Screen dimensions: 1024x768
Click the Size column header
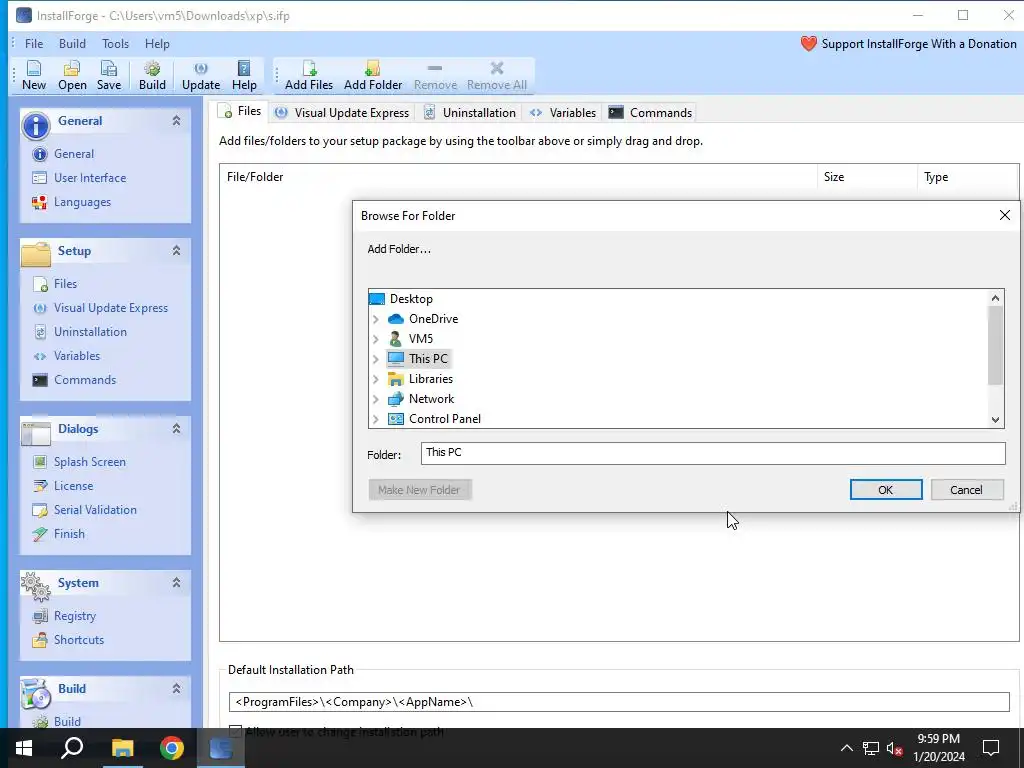[x=867, y=177]
